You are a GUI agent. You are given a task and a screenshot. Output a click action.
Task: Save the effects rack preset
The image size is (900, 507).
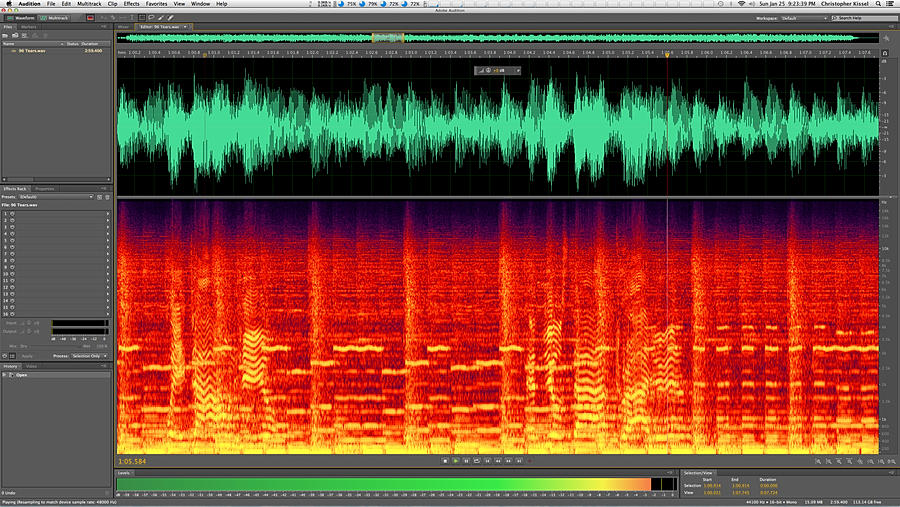pyautogui.click(x=99, y=197)
